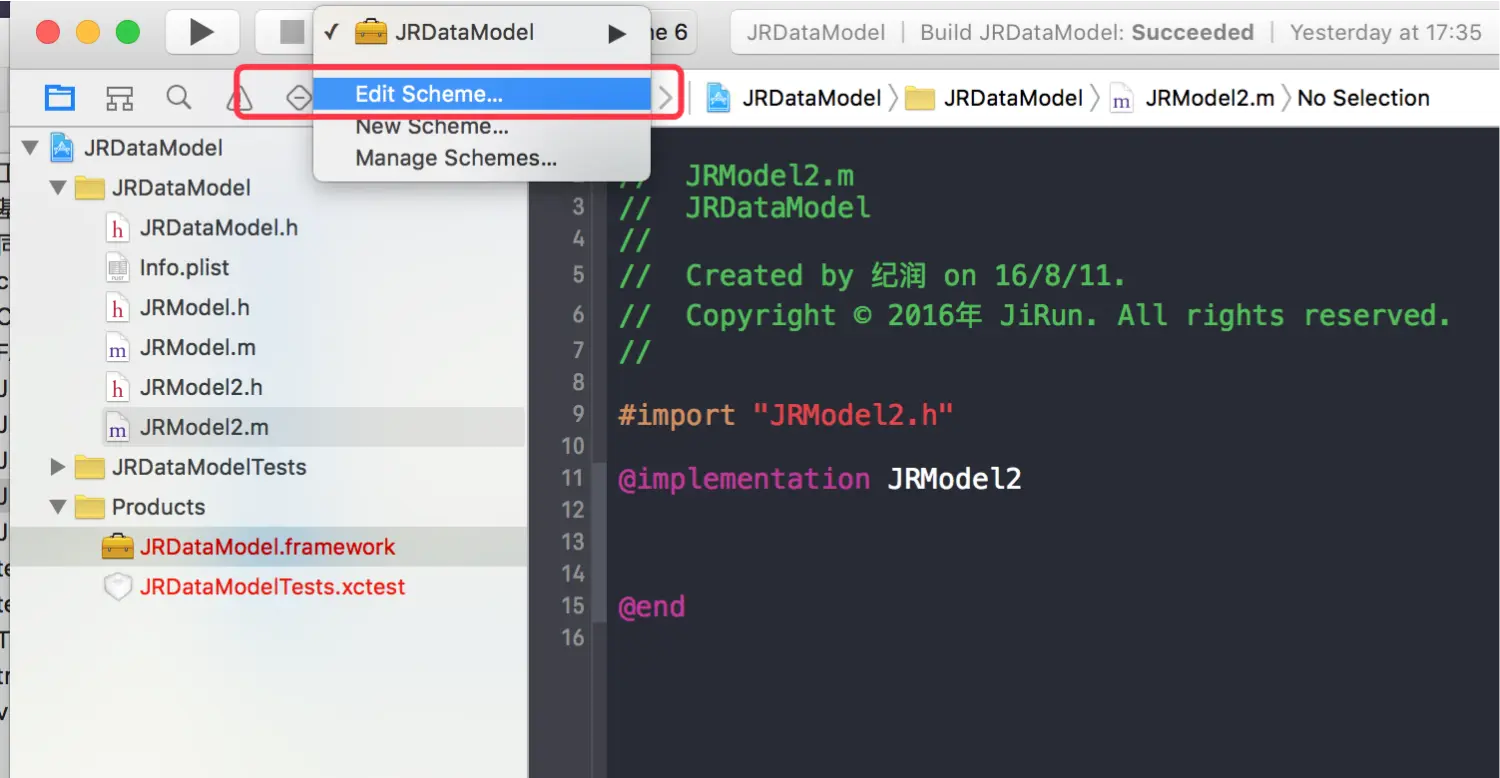Click the Created by comment line
The image size is (1500, 778).
click(874, 276)
